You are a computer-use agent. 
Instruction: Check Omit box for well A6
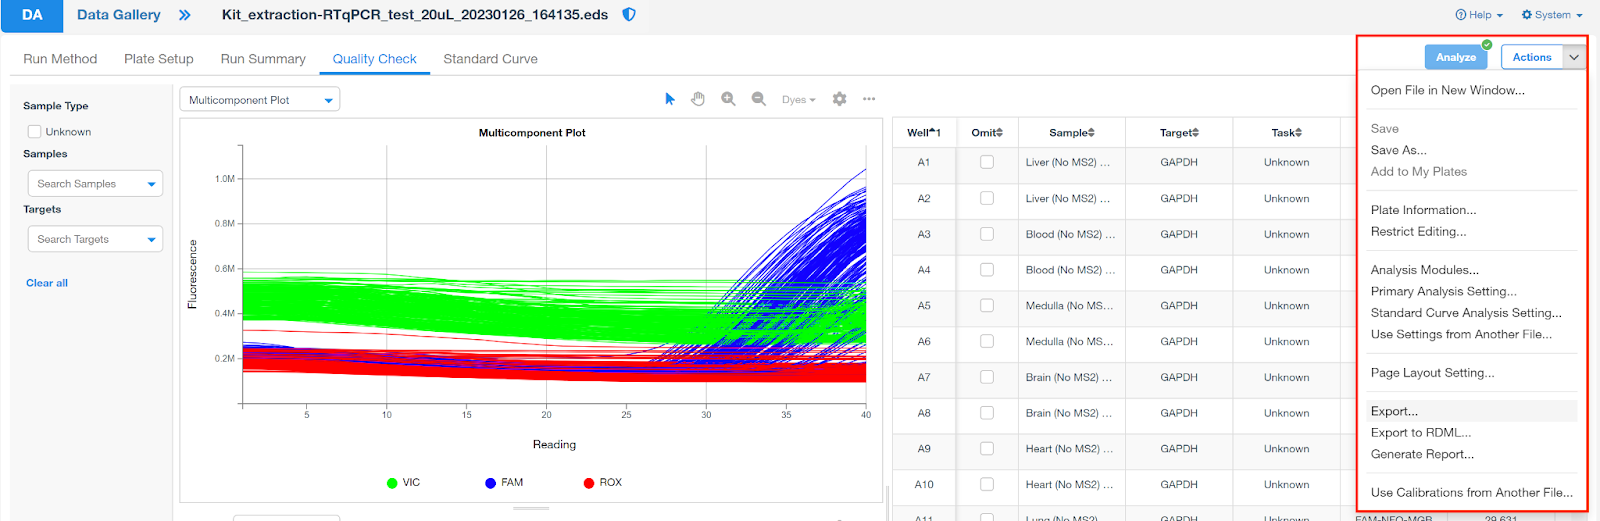(987, 341)
